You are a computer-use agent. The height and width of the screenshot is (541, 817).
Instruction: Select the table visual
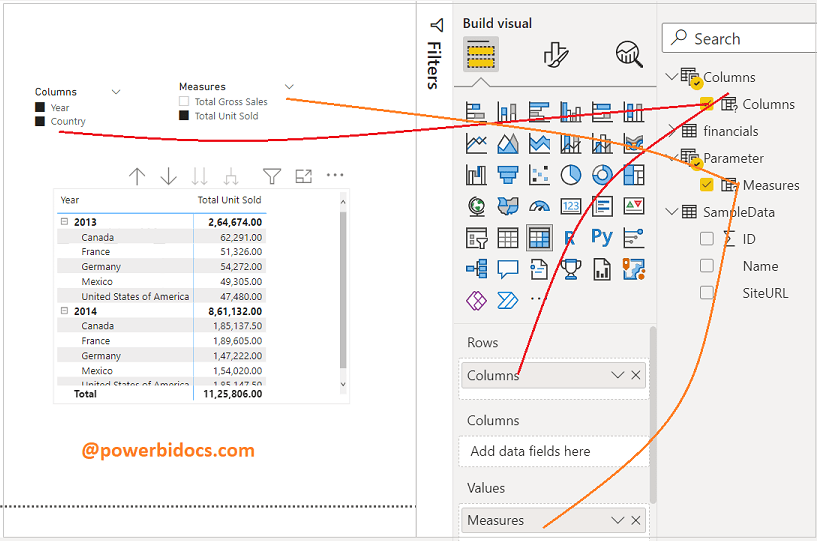pyautogui.click(x=507, y=238)
